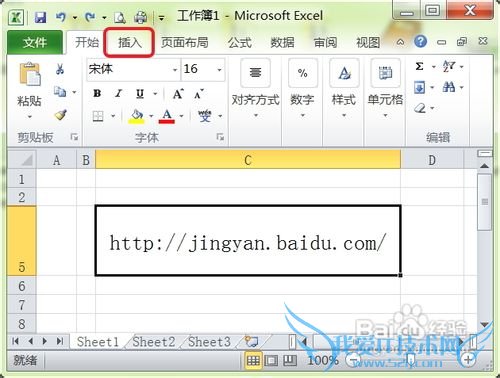Switch to Page Layout view in status bar
Viewport: 500px width, 378px height.
coord(271,360)
